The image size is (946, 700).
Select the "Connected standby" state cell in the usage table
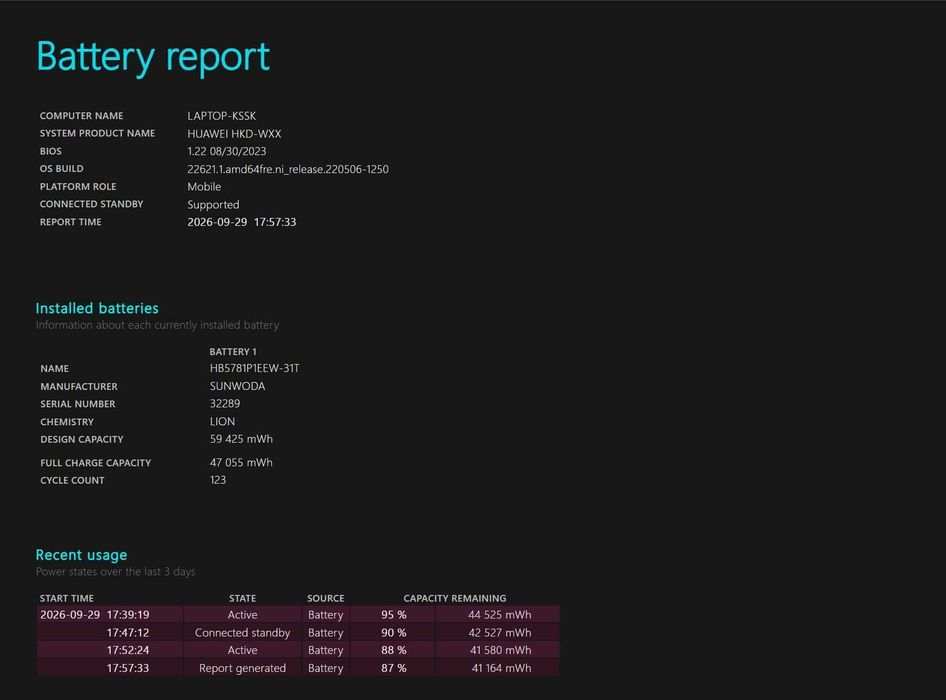pos(243,633)
